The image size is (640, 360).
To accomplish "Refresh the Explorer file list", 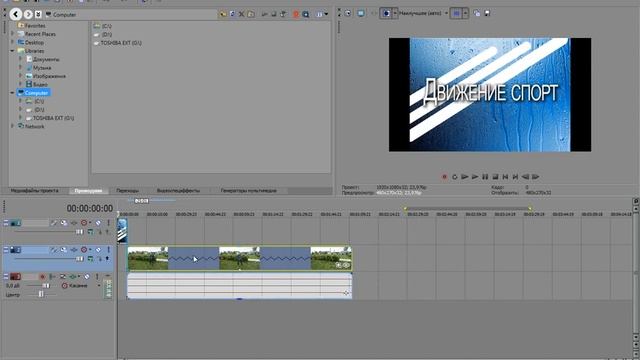I will (232, 14).
